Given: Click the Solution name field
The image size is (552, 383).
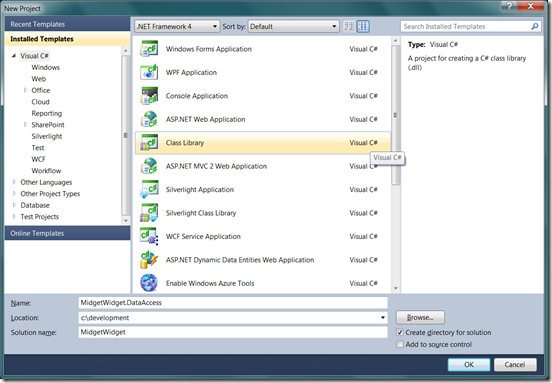Looking at the screenshot, I should (233, 332).
